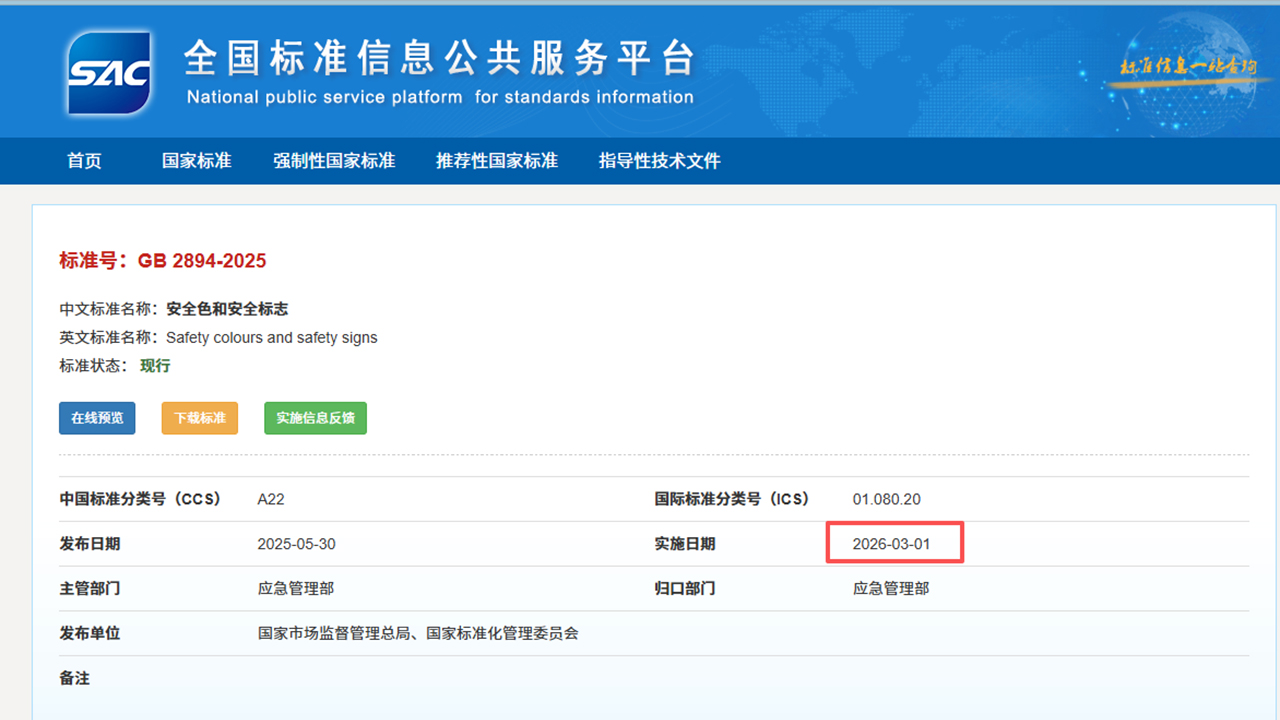
Task: Click the implementation date 2026-03-01
Action: [891, 544]
